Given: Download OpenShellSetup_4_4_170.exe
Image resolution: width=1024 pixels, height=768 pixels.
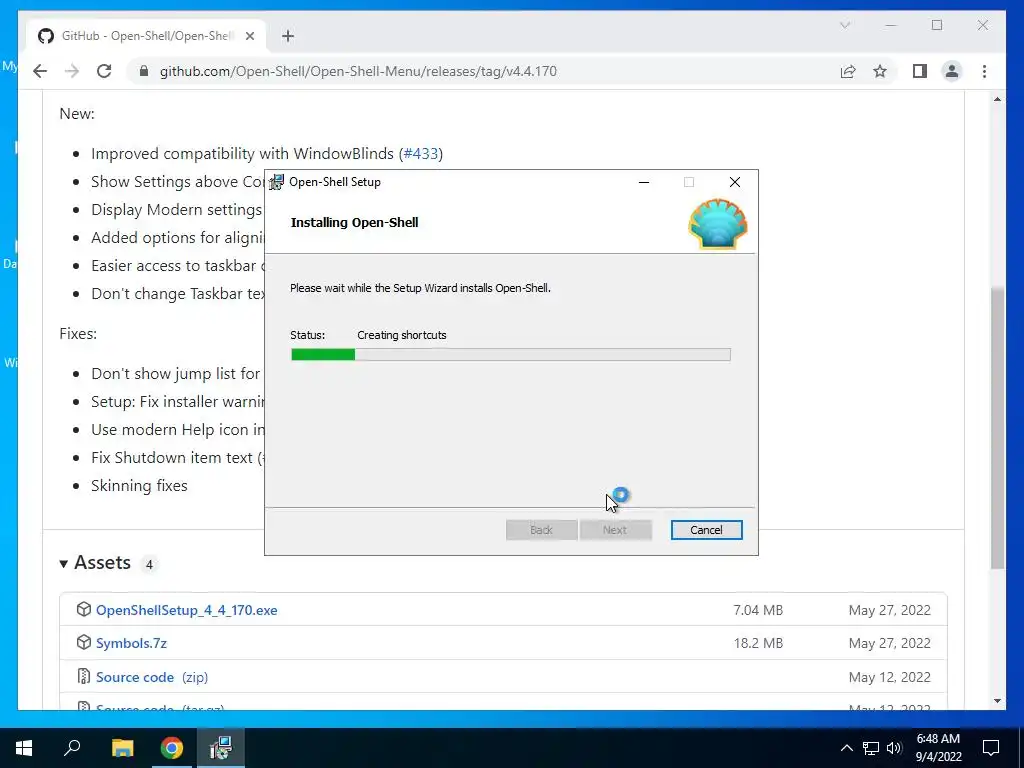Looking at the screenshot, I should pos(186,610).
